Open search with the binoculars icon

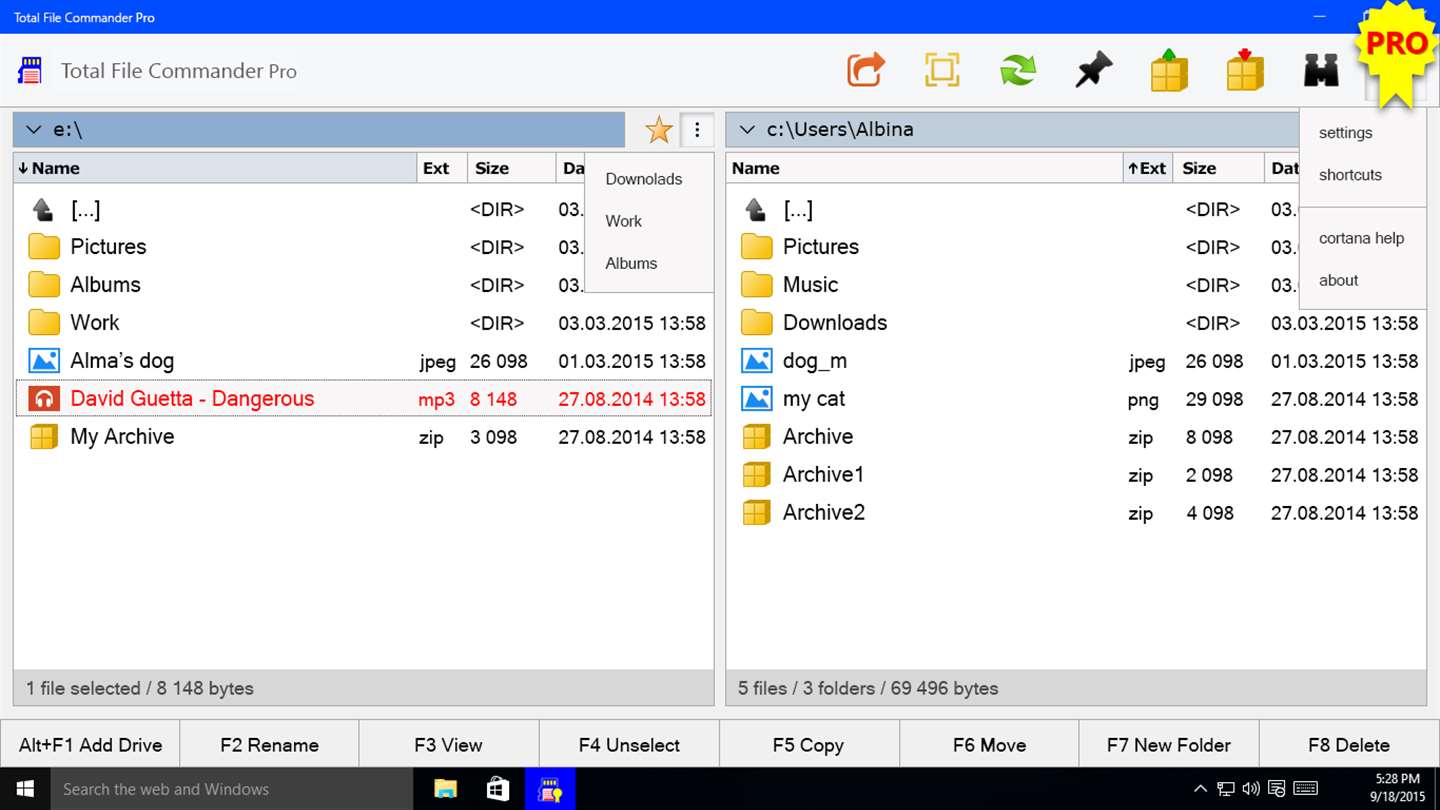click(1321, 70)
